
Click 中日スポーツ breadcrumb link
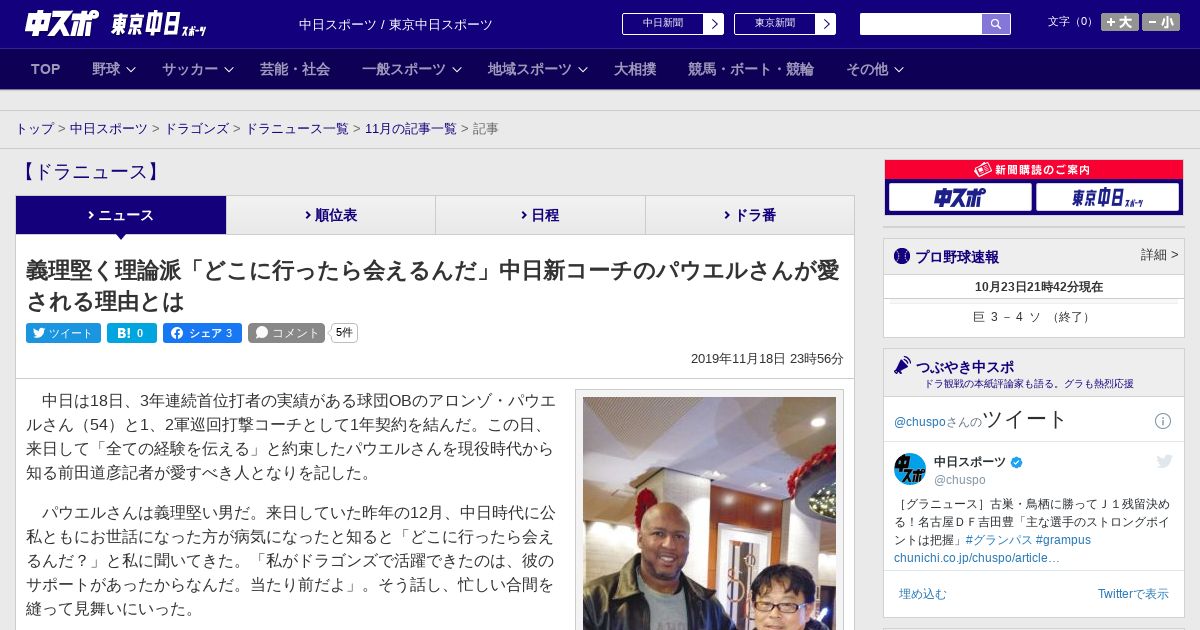tap(109, 129)
